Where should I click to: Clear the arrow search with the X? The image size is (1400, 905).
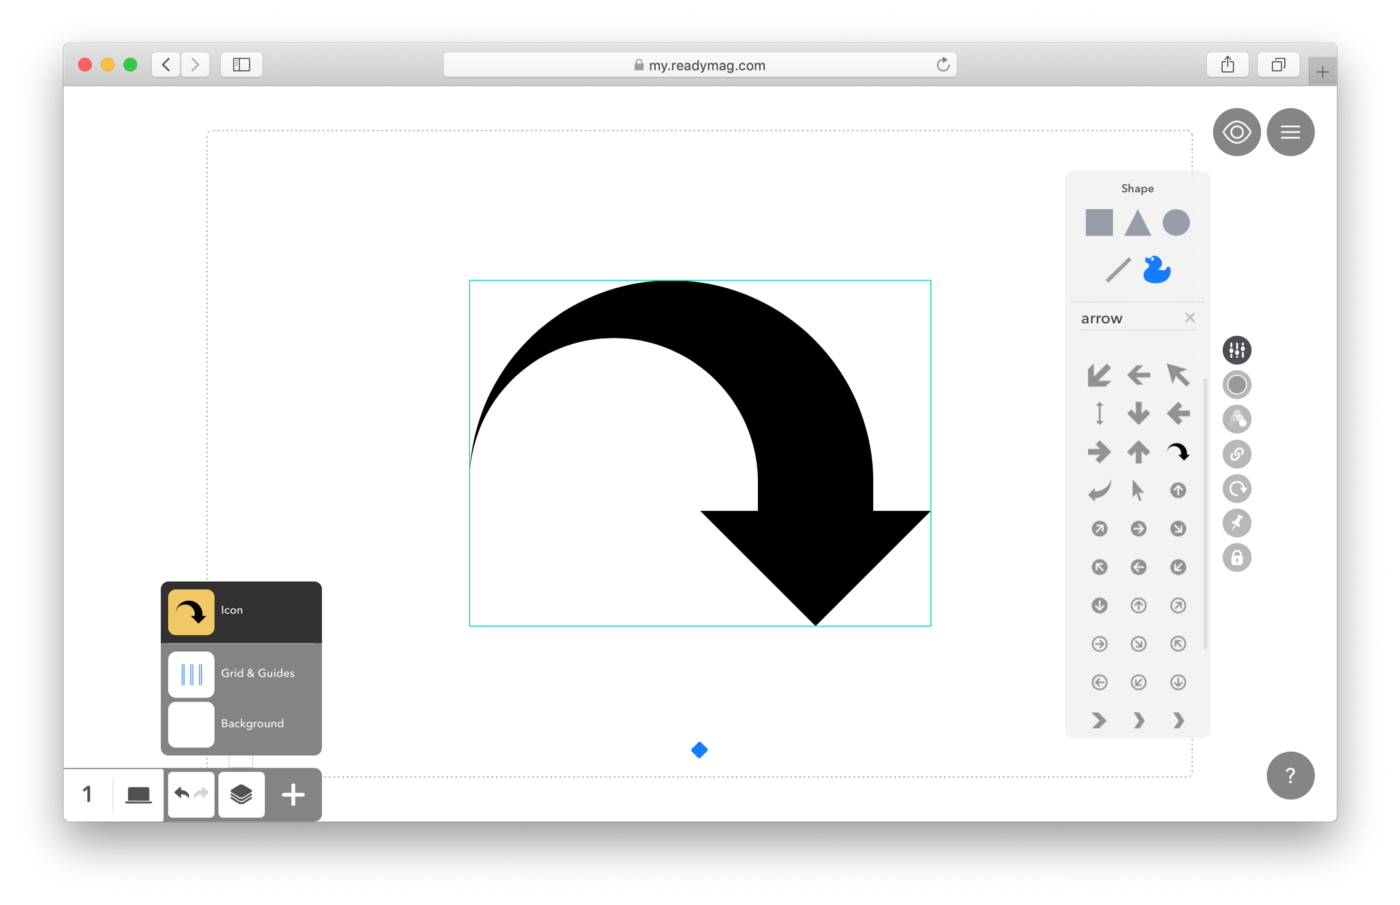pyautogui.click(x=1190, y=317)
